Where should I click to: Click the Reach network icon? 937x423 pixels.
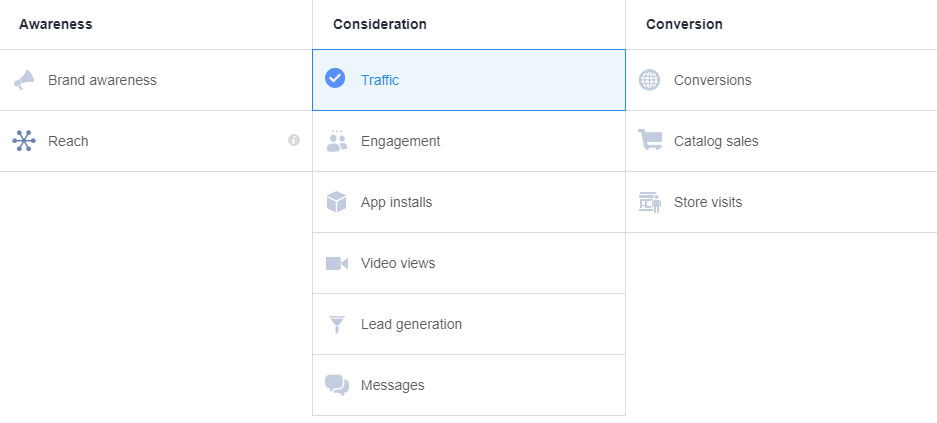(24, 141)
